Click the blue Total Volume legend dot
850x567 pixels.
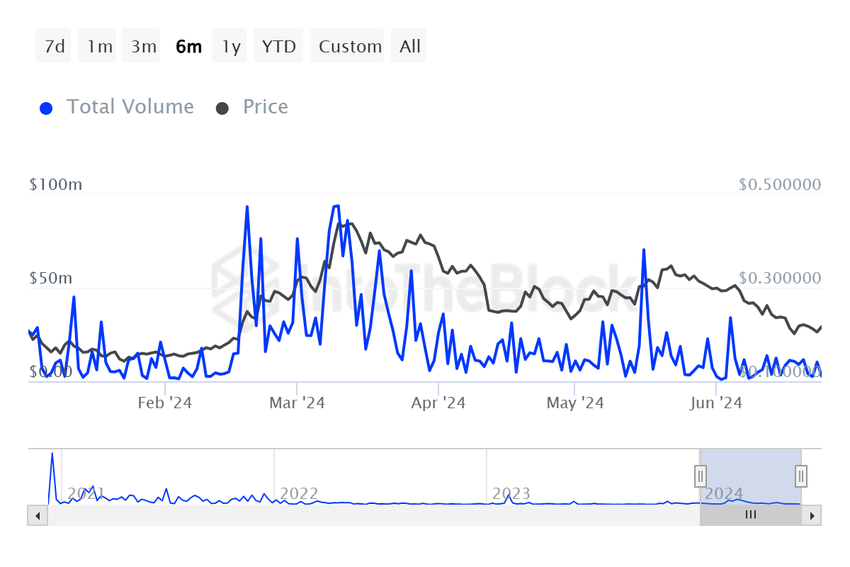46,108
